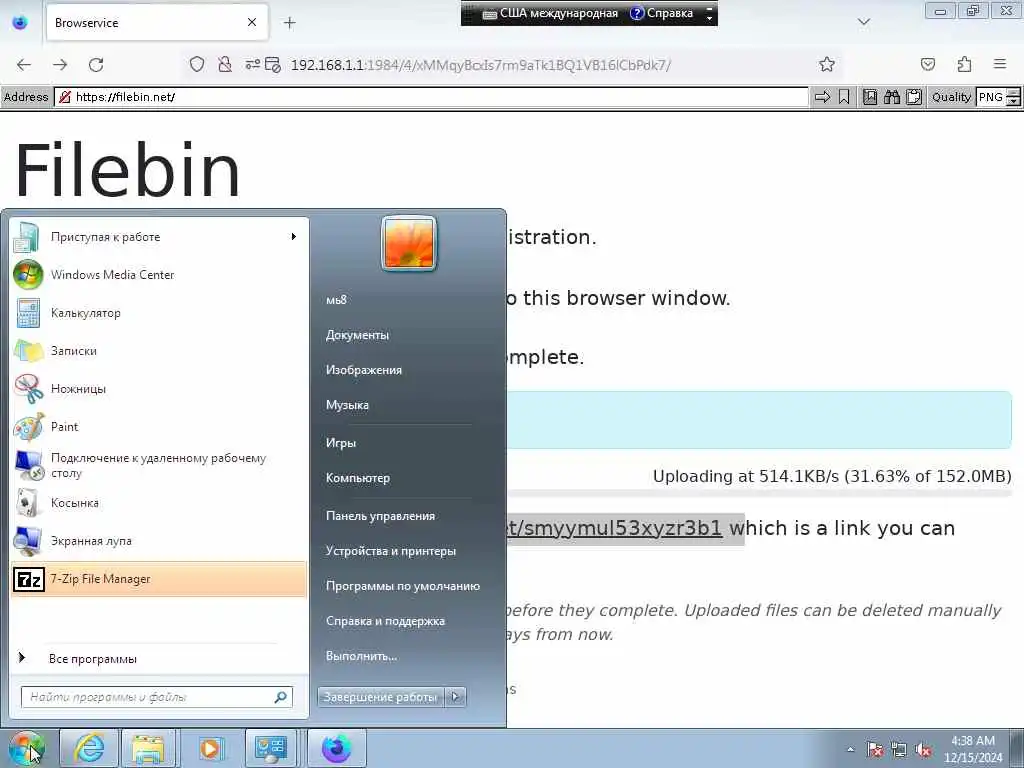Image resolution: width=1024 pixels, height=768 pixels.
Task: Open Экранная лупа magnifier
Action: [159, 541]
